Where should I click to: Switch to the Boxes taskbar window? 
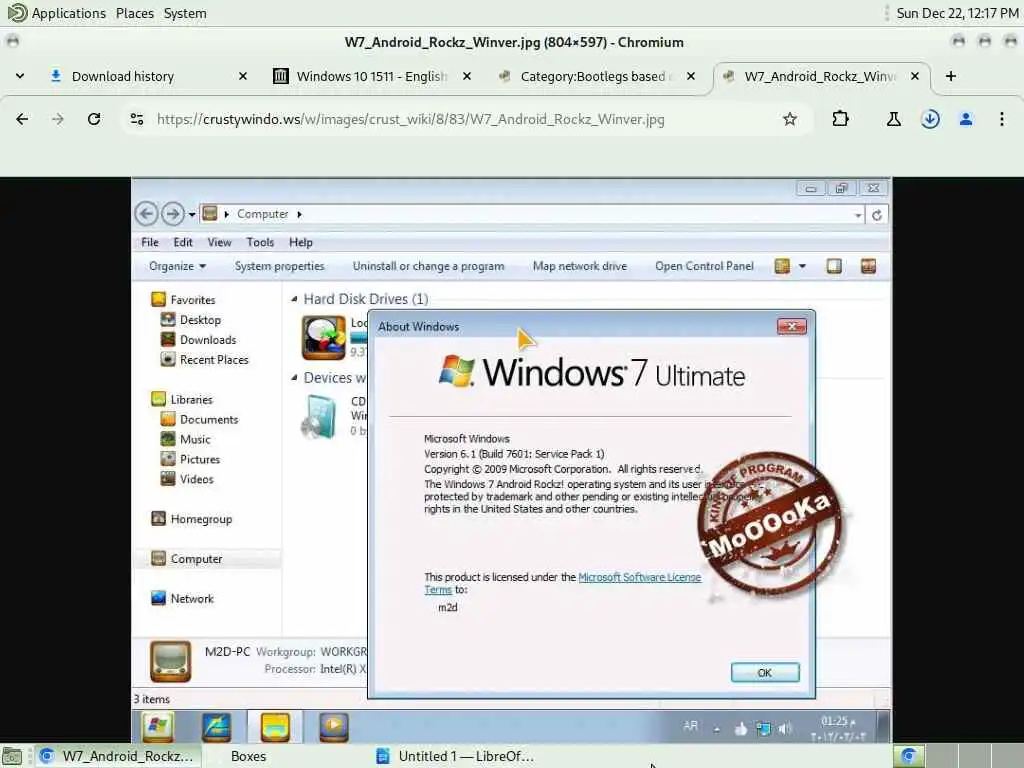coord(248,756)
